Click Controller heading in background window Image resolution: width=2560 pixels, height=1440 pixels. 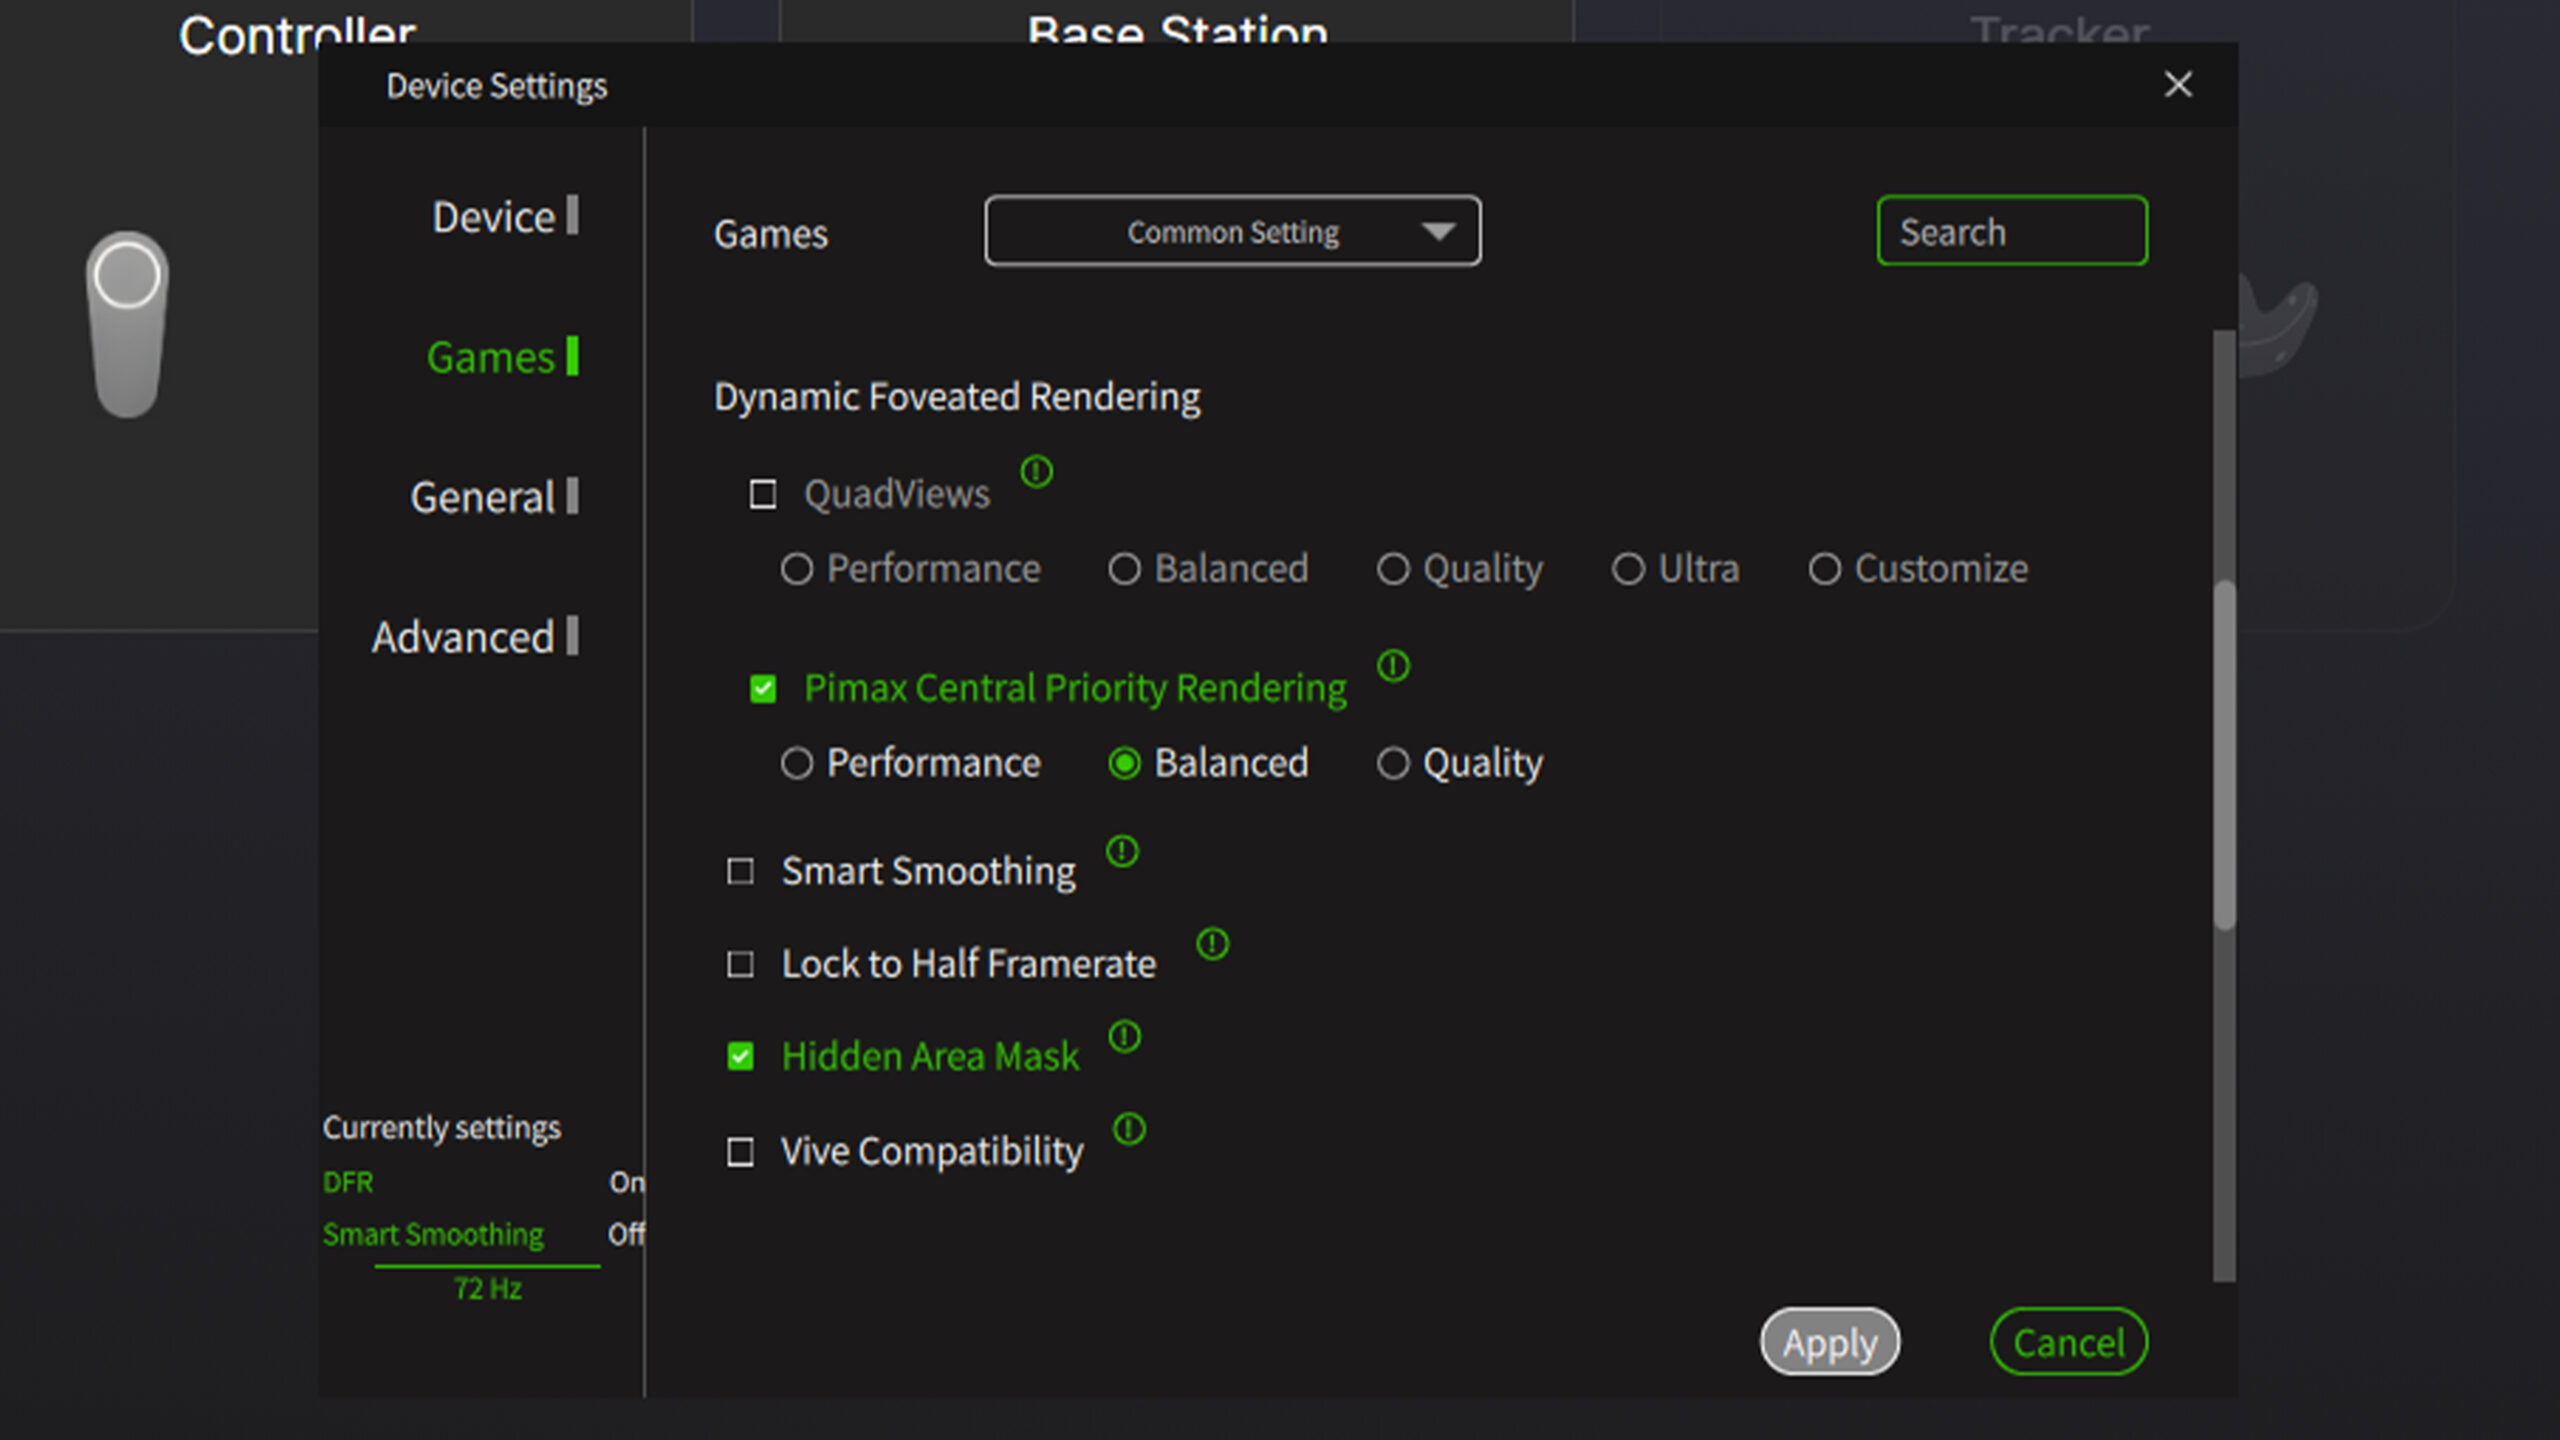point(297,33)
